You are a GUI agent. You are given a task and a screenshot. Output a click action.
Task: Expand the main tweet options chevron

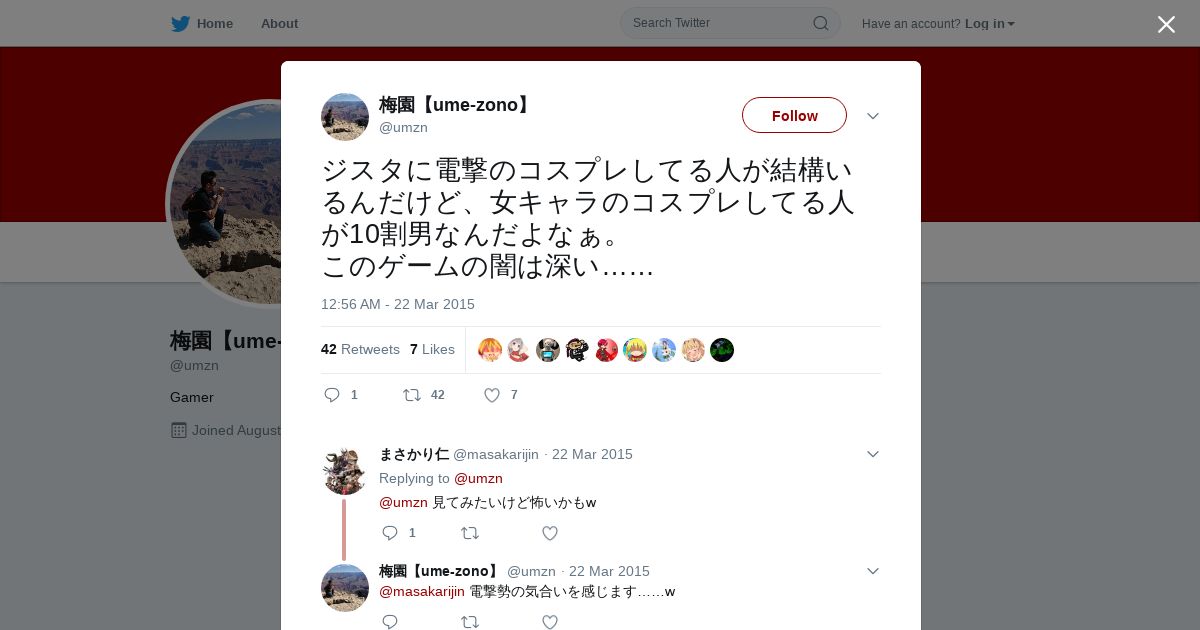point(873,116)
